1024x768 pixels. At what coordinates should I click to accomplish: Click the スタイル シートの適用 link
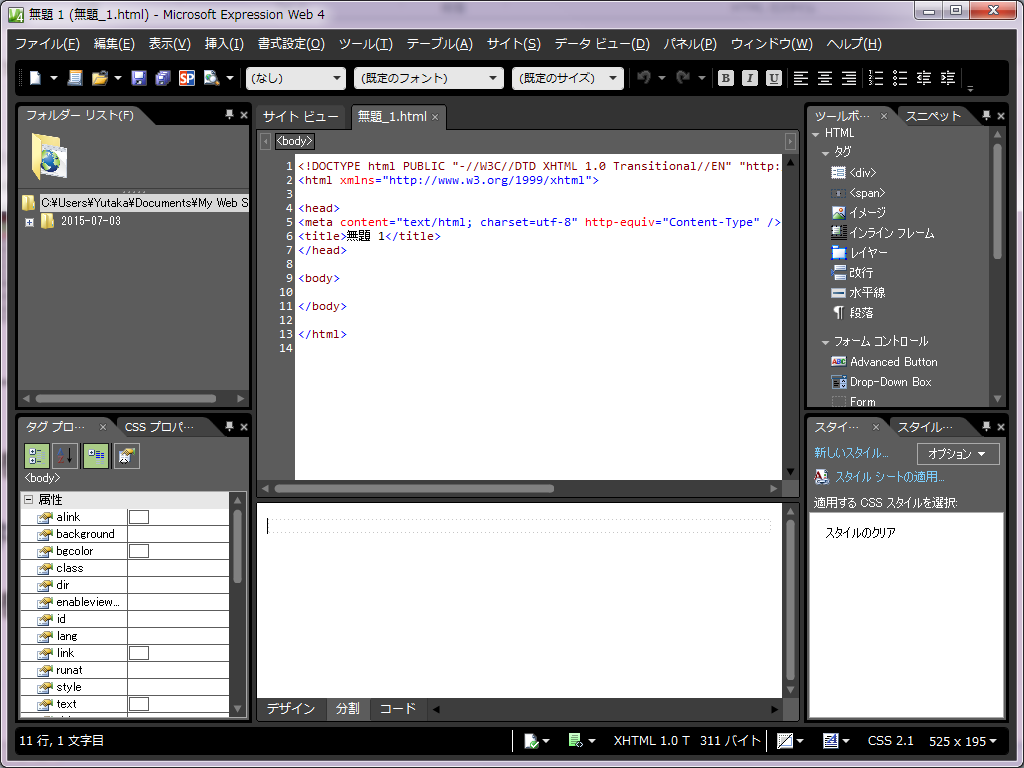point(889,477)
